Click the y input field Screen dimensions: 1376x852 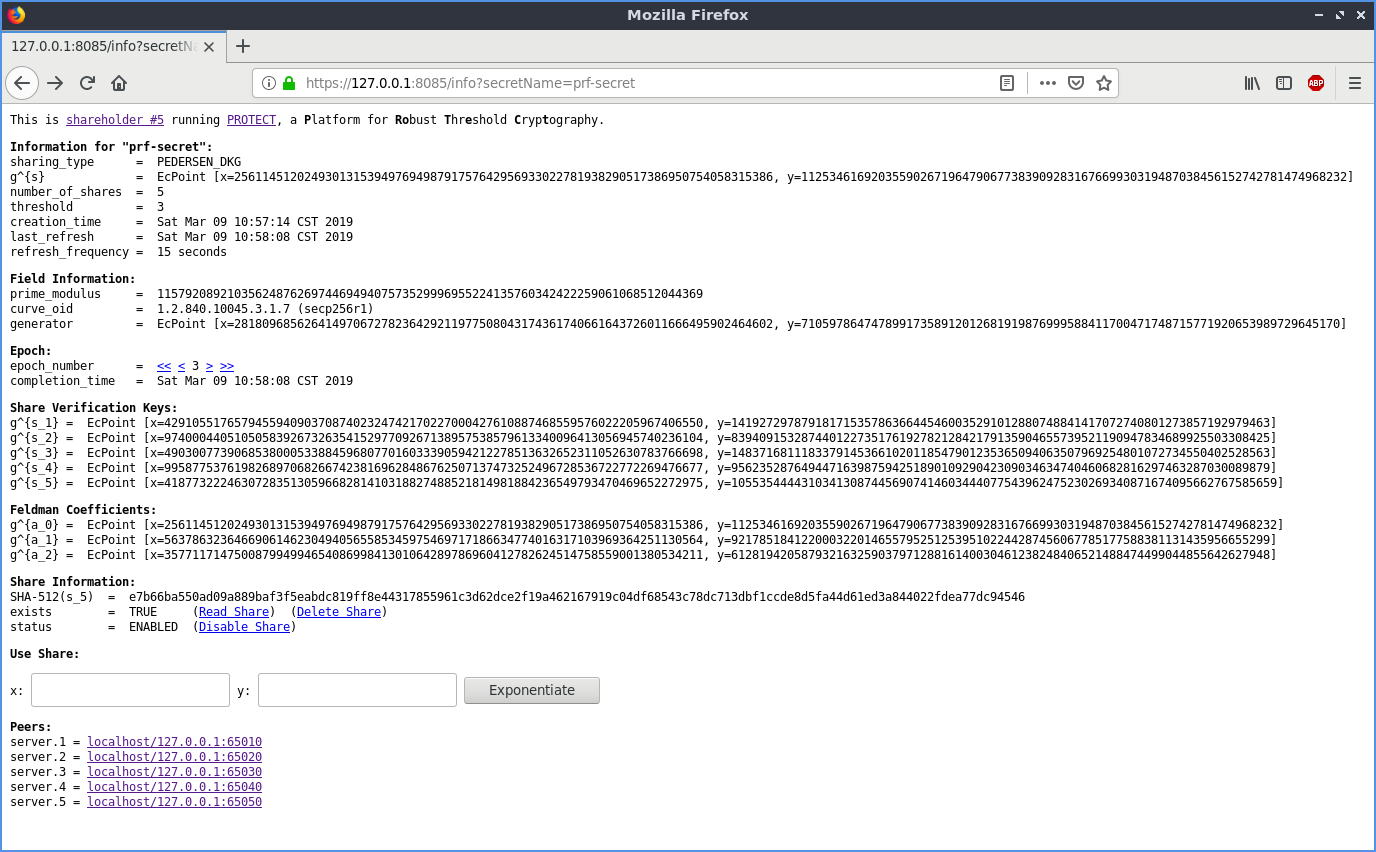(357, 690)
